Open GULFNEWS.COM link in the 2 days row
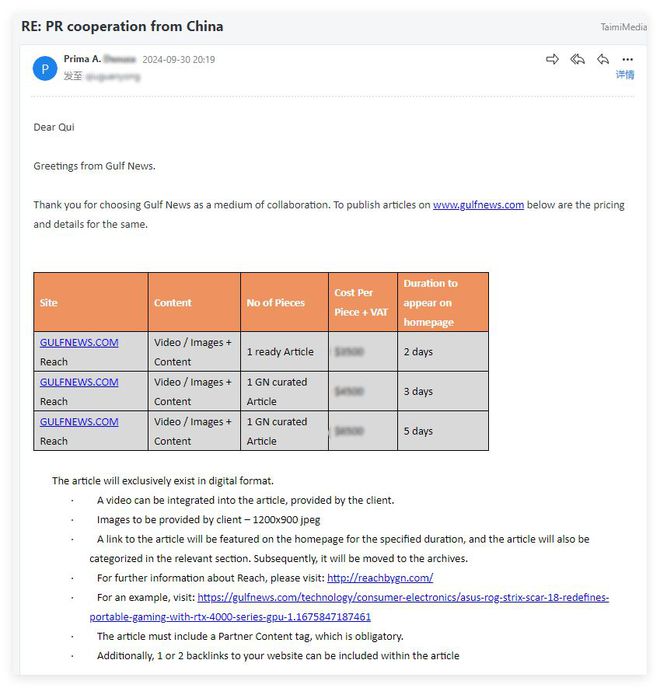The height and width of the screenshot is (688, 660). [x=79, y=343]
